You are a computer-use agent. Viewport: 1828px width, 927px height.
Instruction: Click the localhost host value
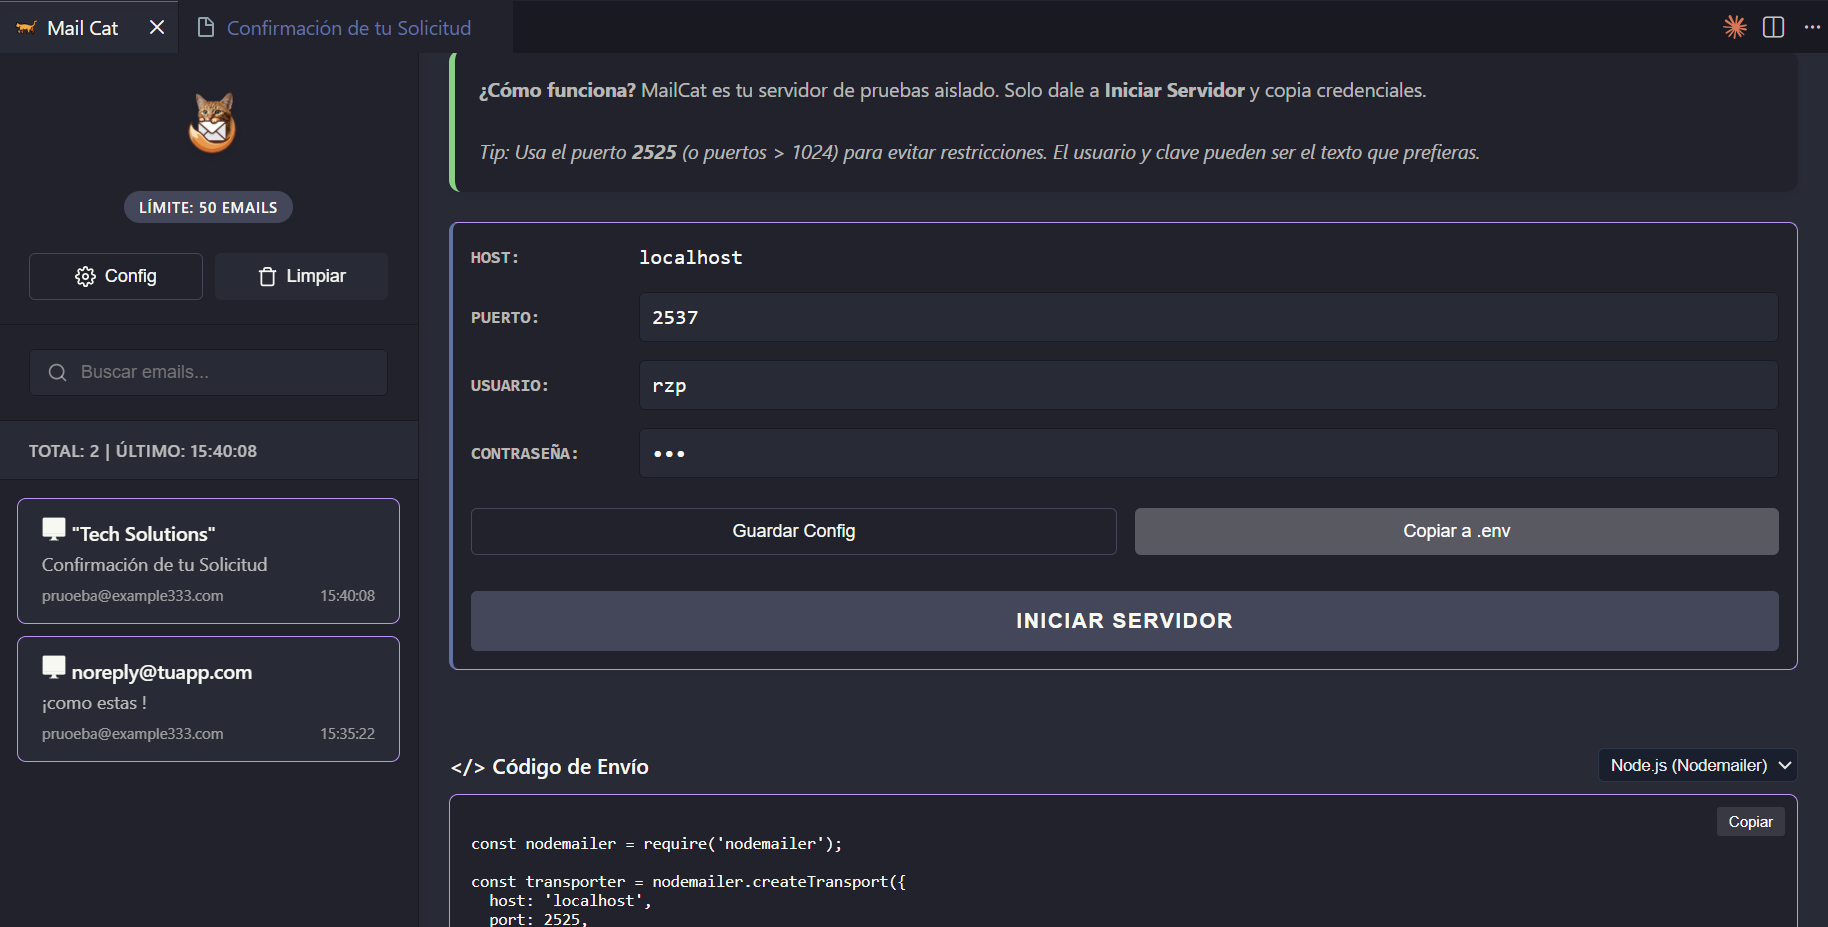click(x=691, y=257)
